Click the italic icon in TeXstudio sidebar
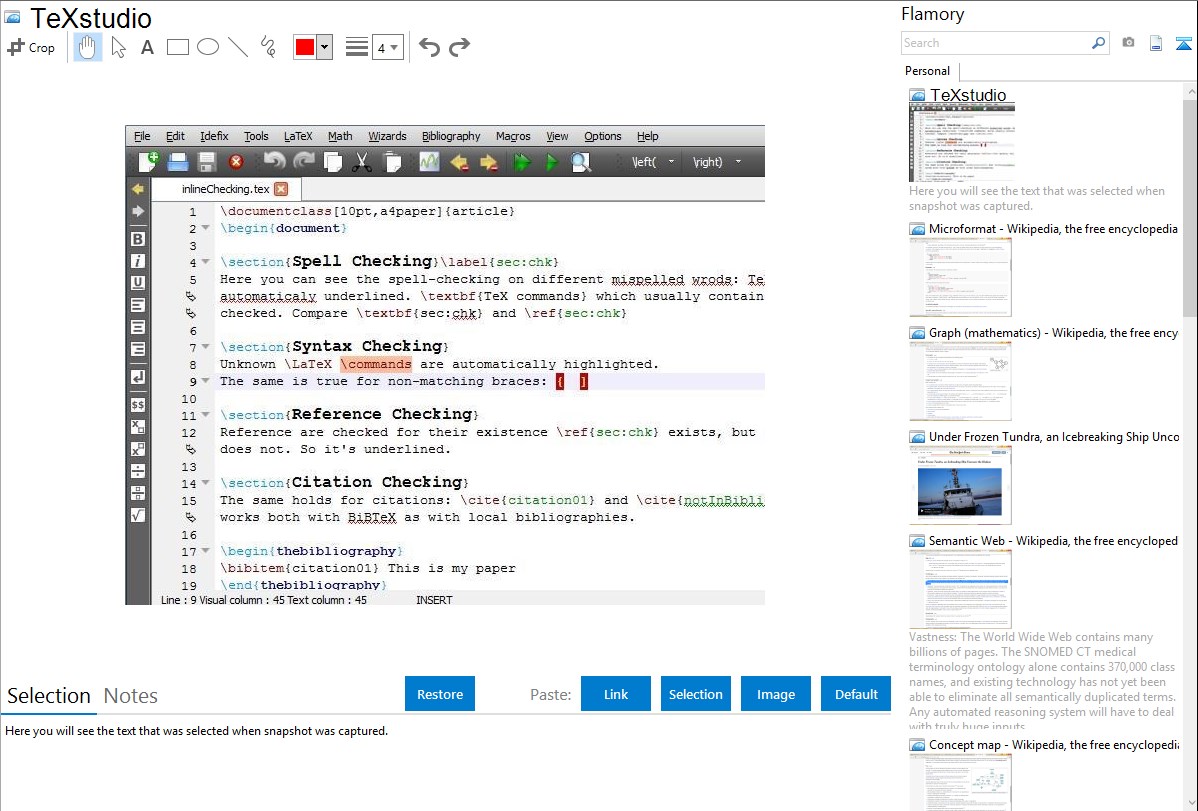Viewport: 1198px width, 811px height. pos(138,261)
